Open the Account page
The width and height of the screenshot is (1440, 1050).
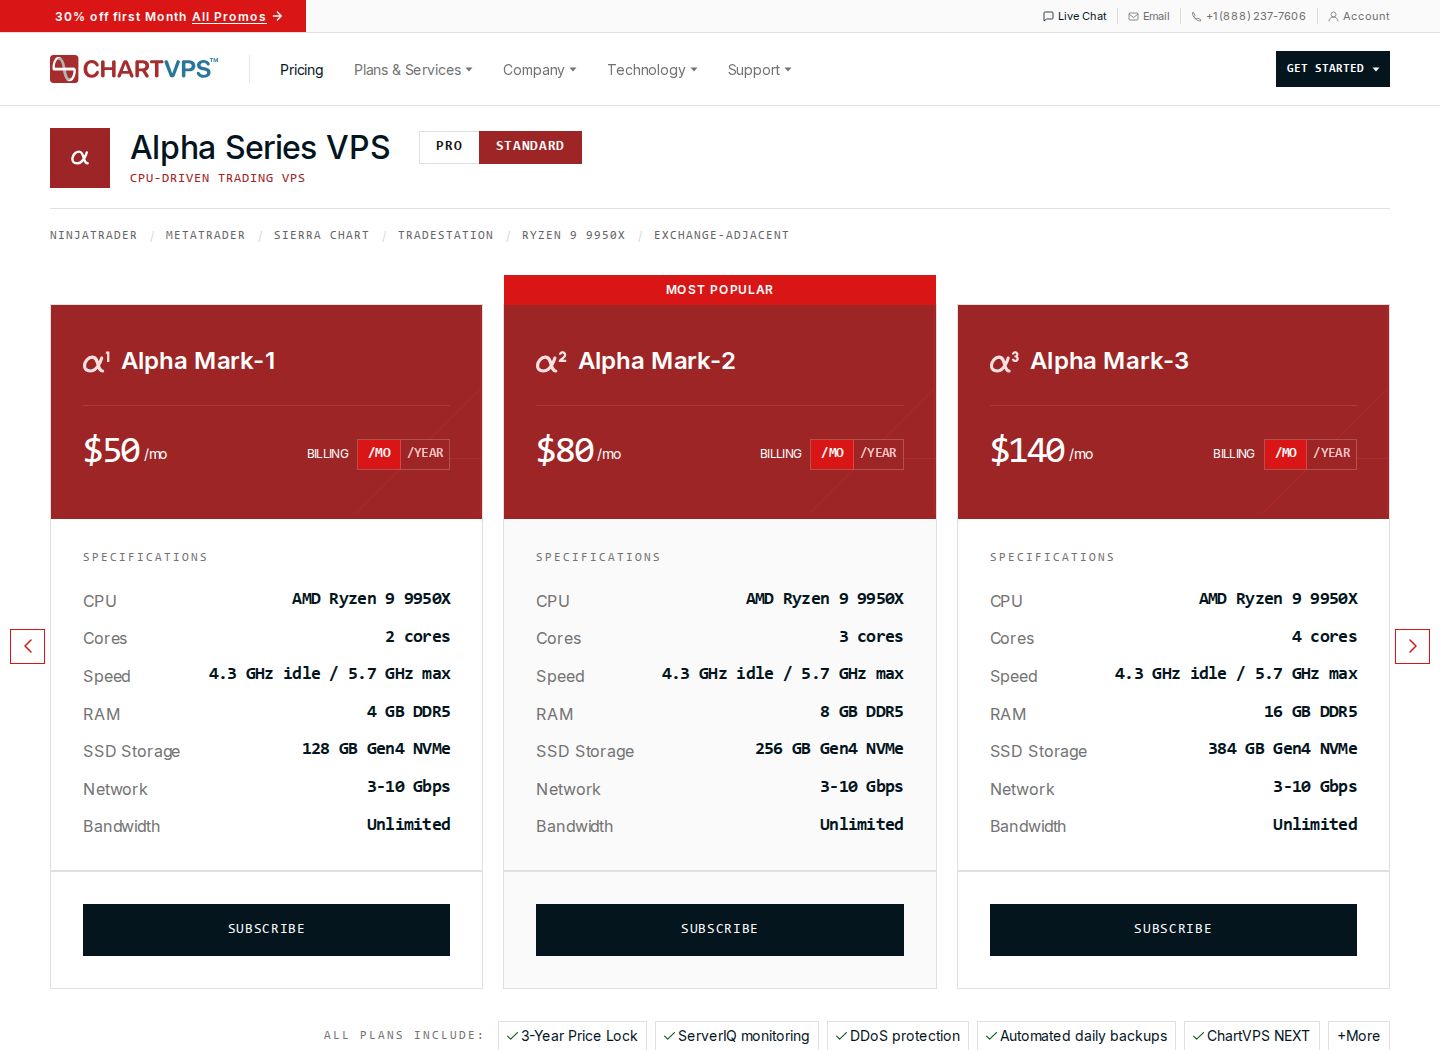1359,16
